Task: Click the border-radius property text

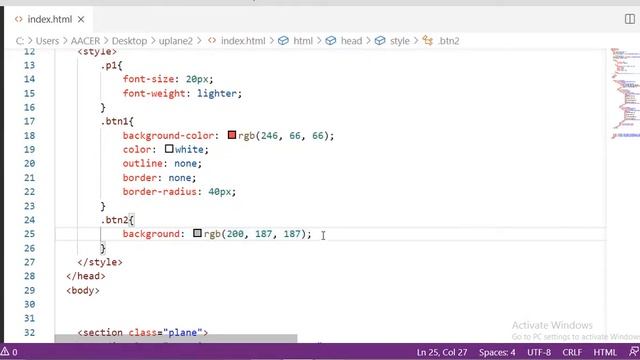Action: tap(160, 191)
